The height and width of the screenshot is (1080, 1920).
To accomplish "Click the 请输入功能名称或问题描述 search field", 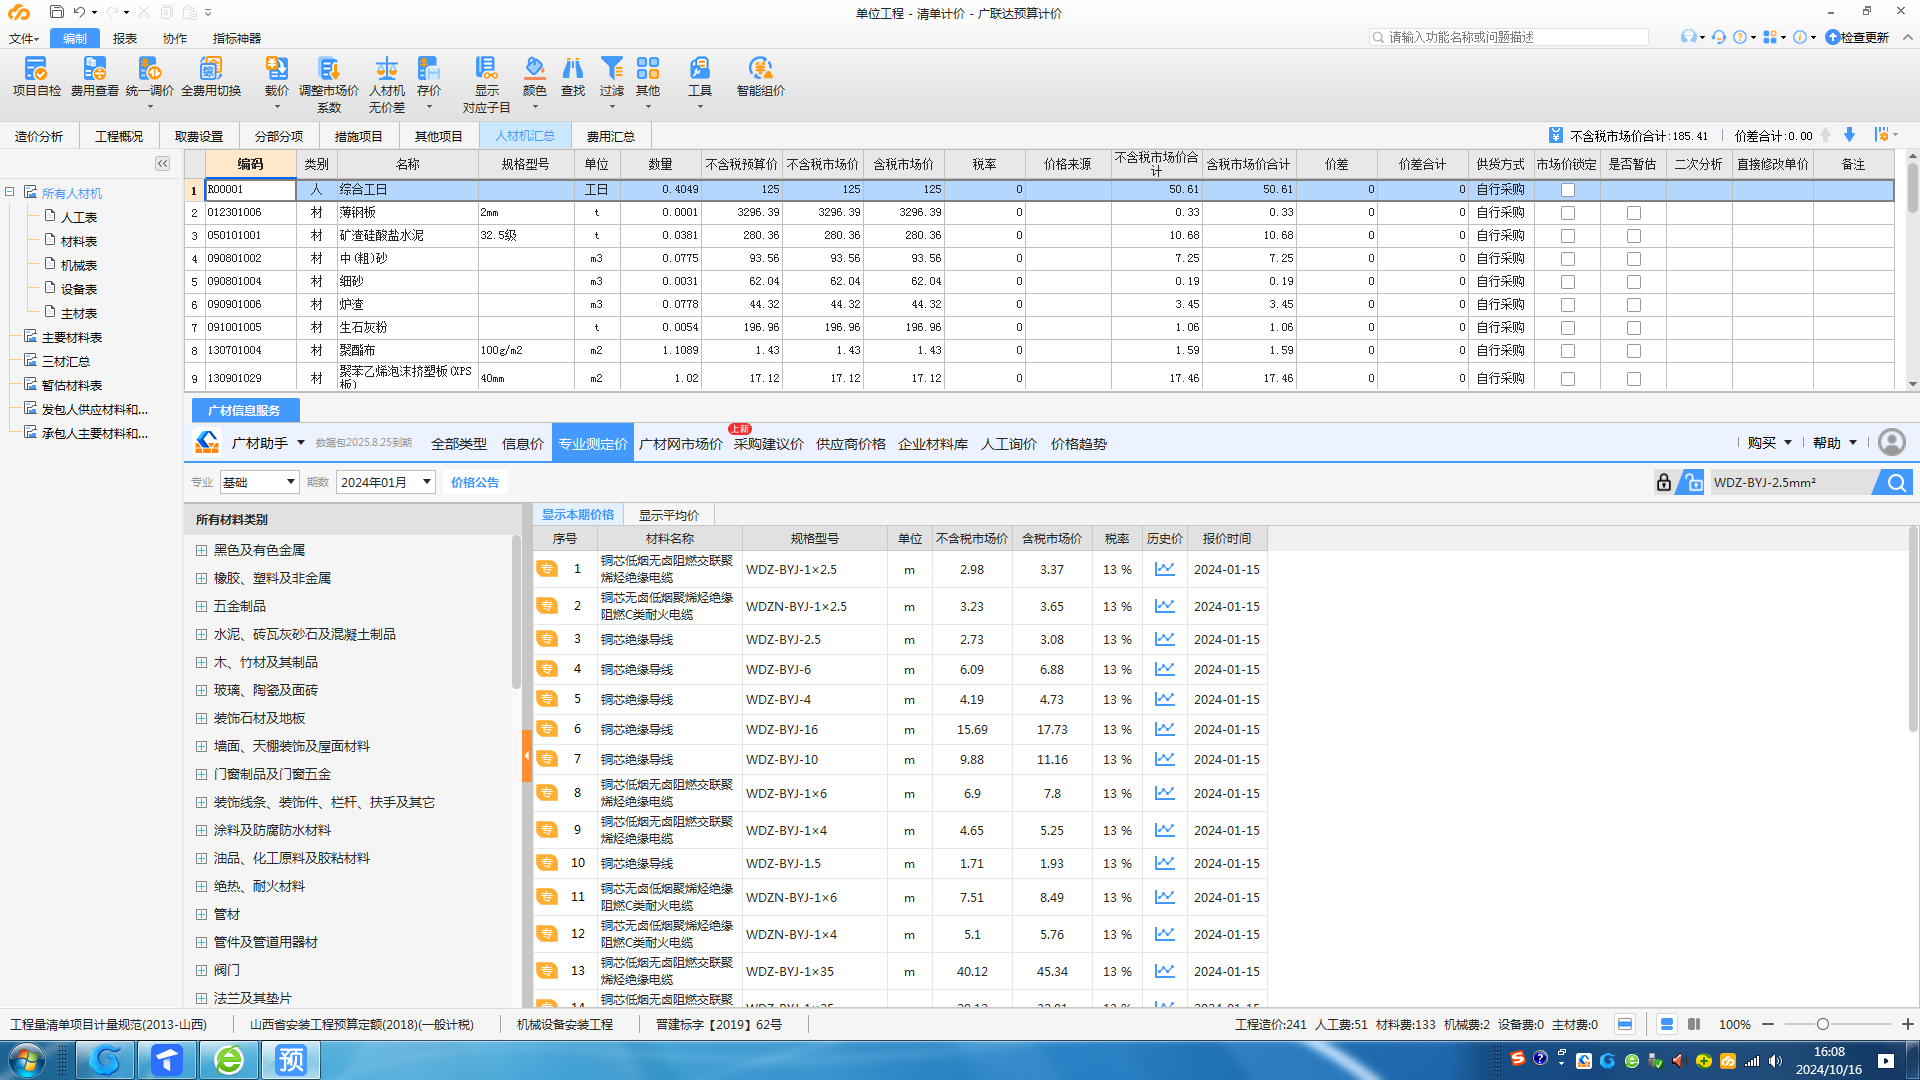I will tap(1508, 37).
